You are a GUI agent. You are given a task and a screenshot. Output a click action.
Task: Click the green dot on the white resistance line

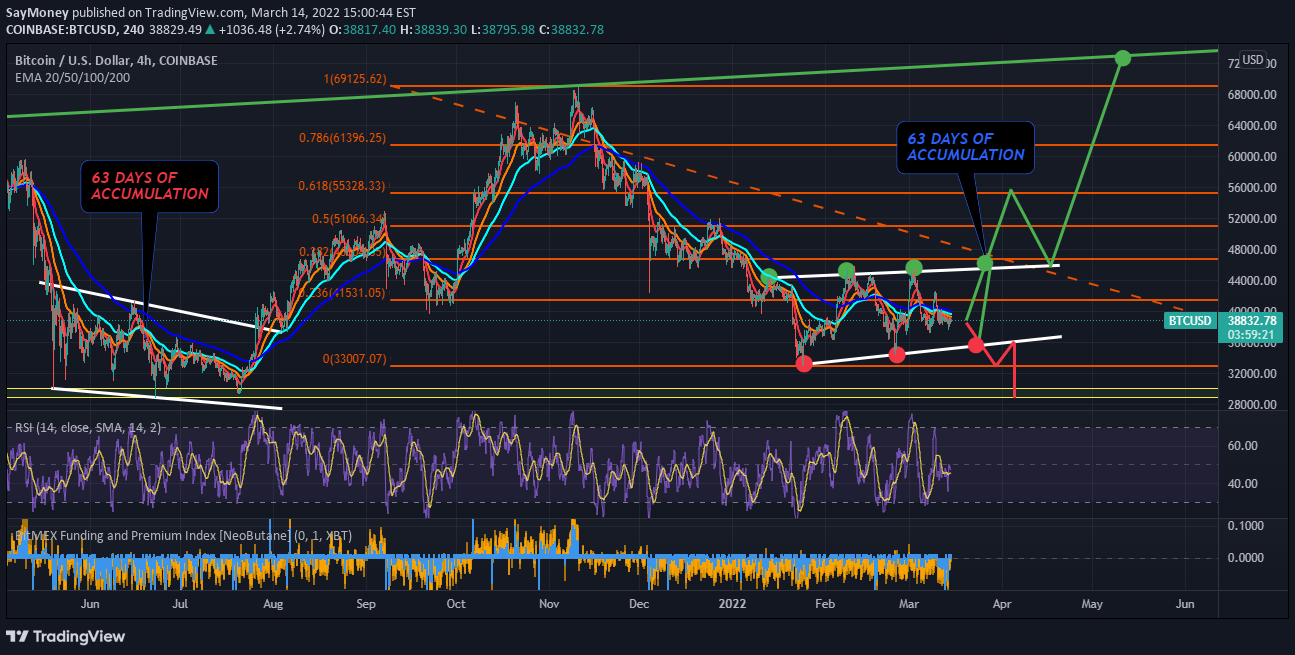[846, 269]
